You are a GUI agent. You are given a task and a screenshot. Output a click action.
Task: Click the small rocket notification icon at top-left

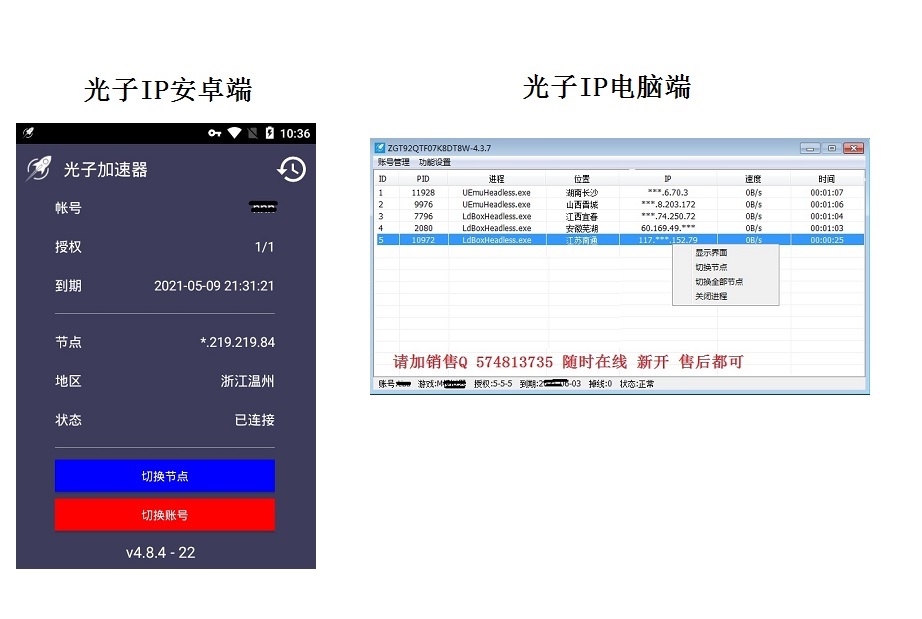coord(29,133)
